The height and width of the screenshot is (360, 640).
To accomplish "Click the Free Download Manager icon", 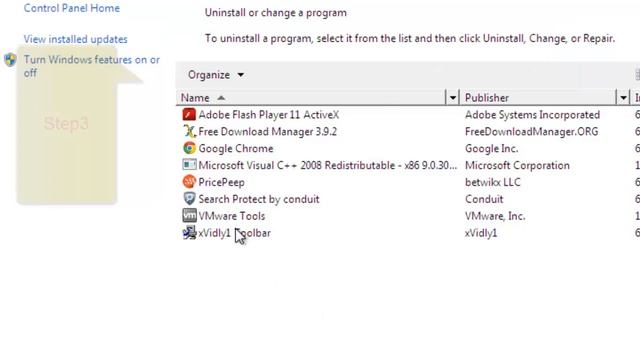I will (189, 131).
